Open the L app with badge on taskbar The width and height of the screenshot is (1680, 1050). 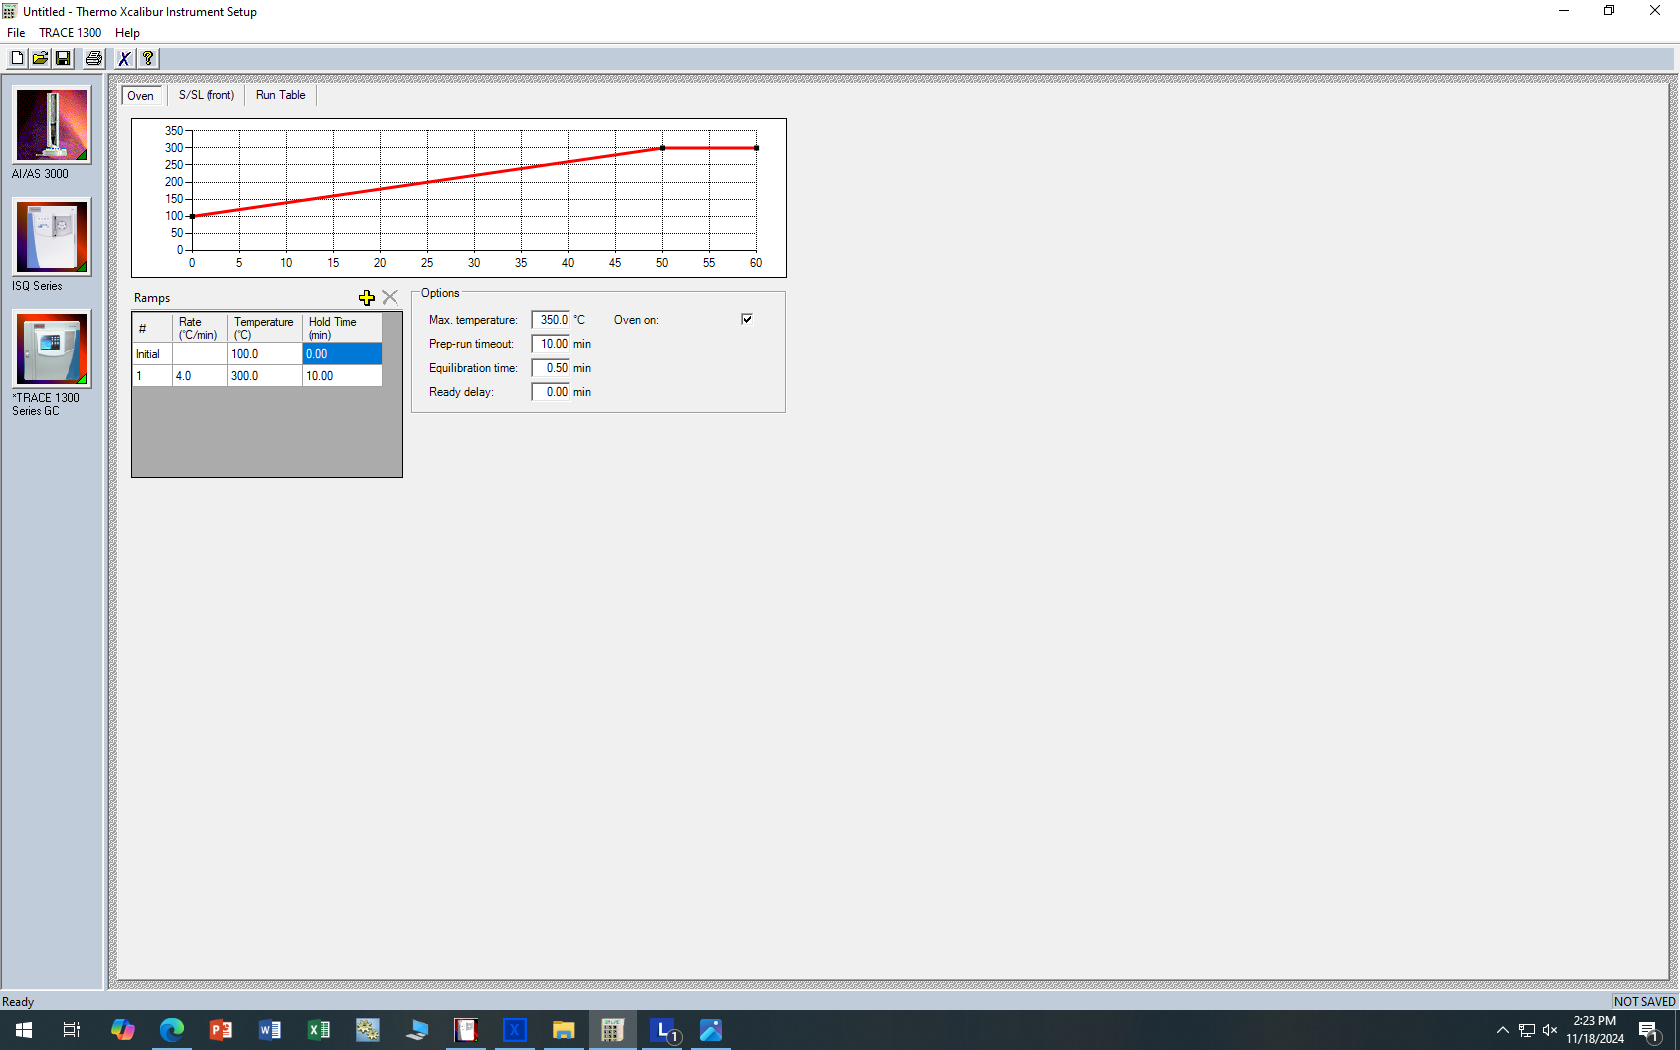662,1030
